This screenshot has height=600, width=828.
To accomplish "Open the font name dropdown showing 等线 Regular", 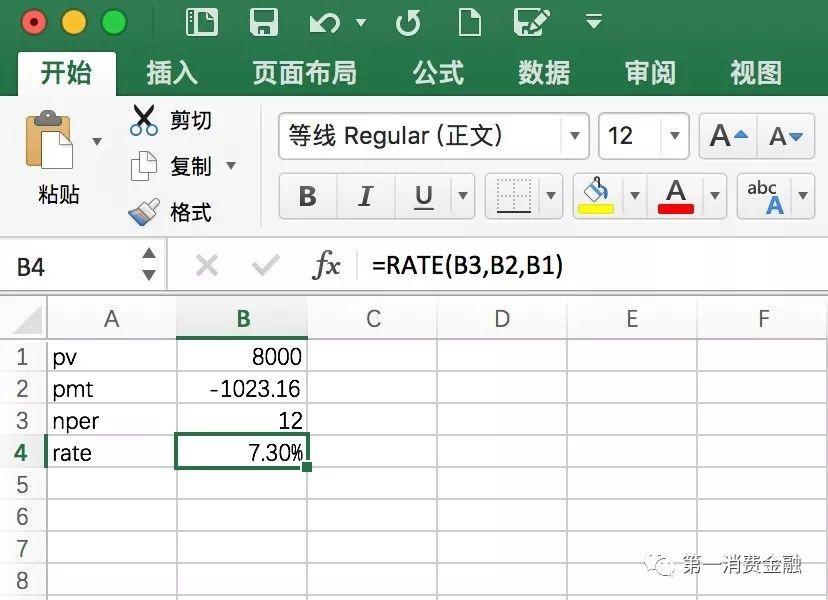I will (x=575, y=135).
